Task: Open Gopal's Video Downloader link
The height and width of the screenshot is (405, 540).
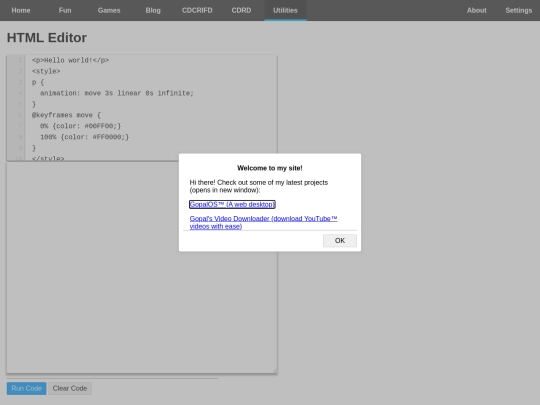Action: pos(263,222)
